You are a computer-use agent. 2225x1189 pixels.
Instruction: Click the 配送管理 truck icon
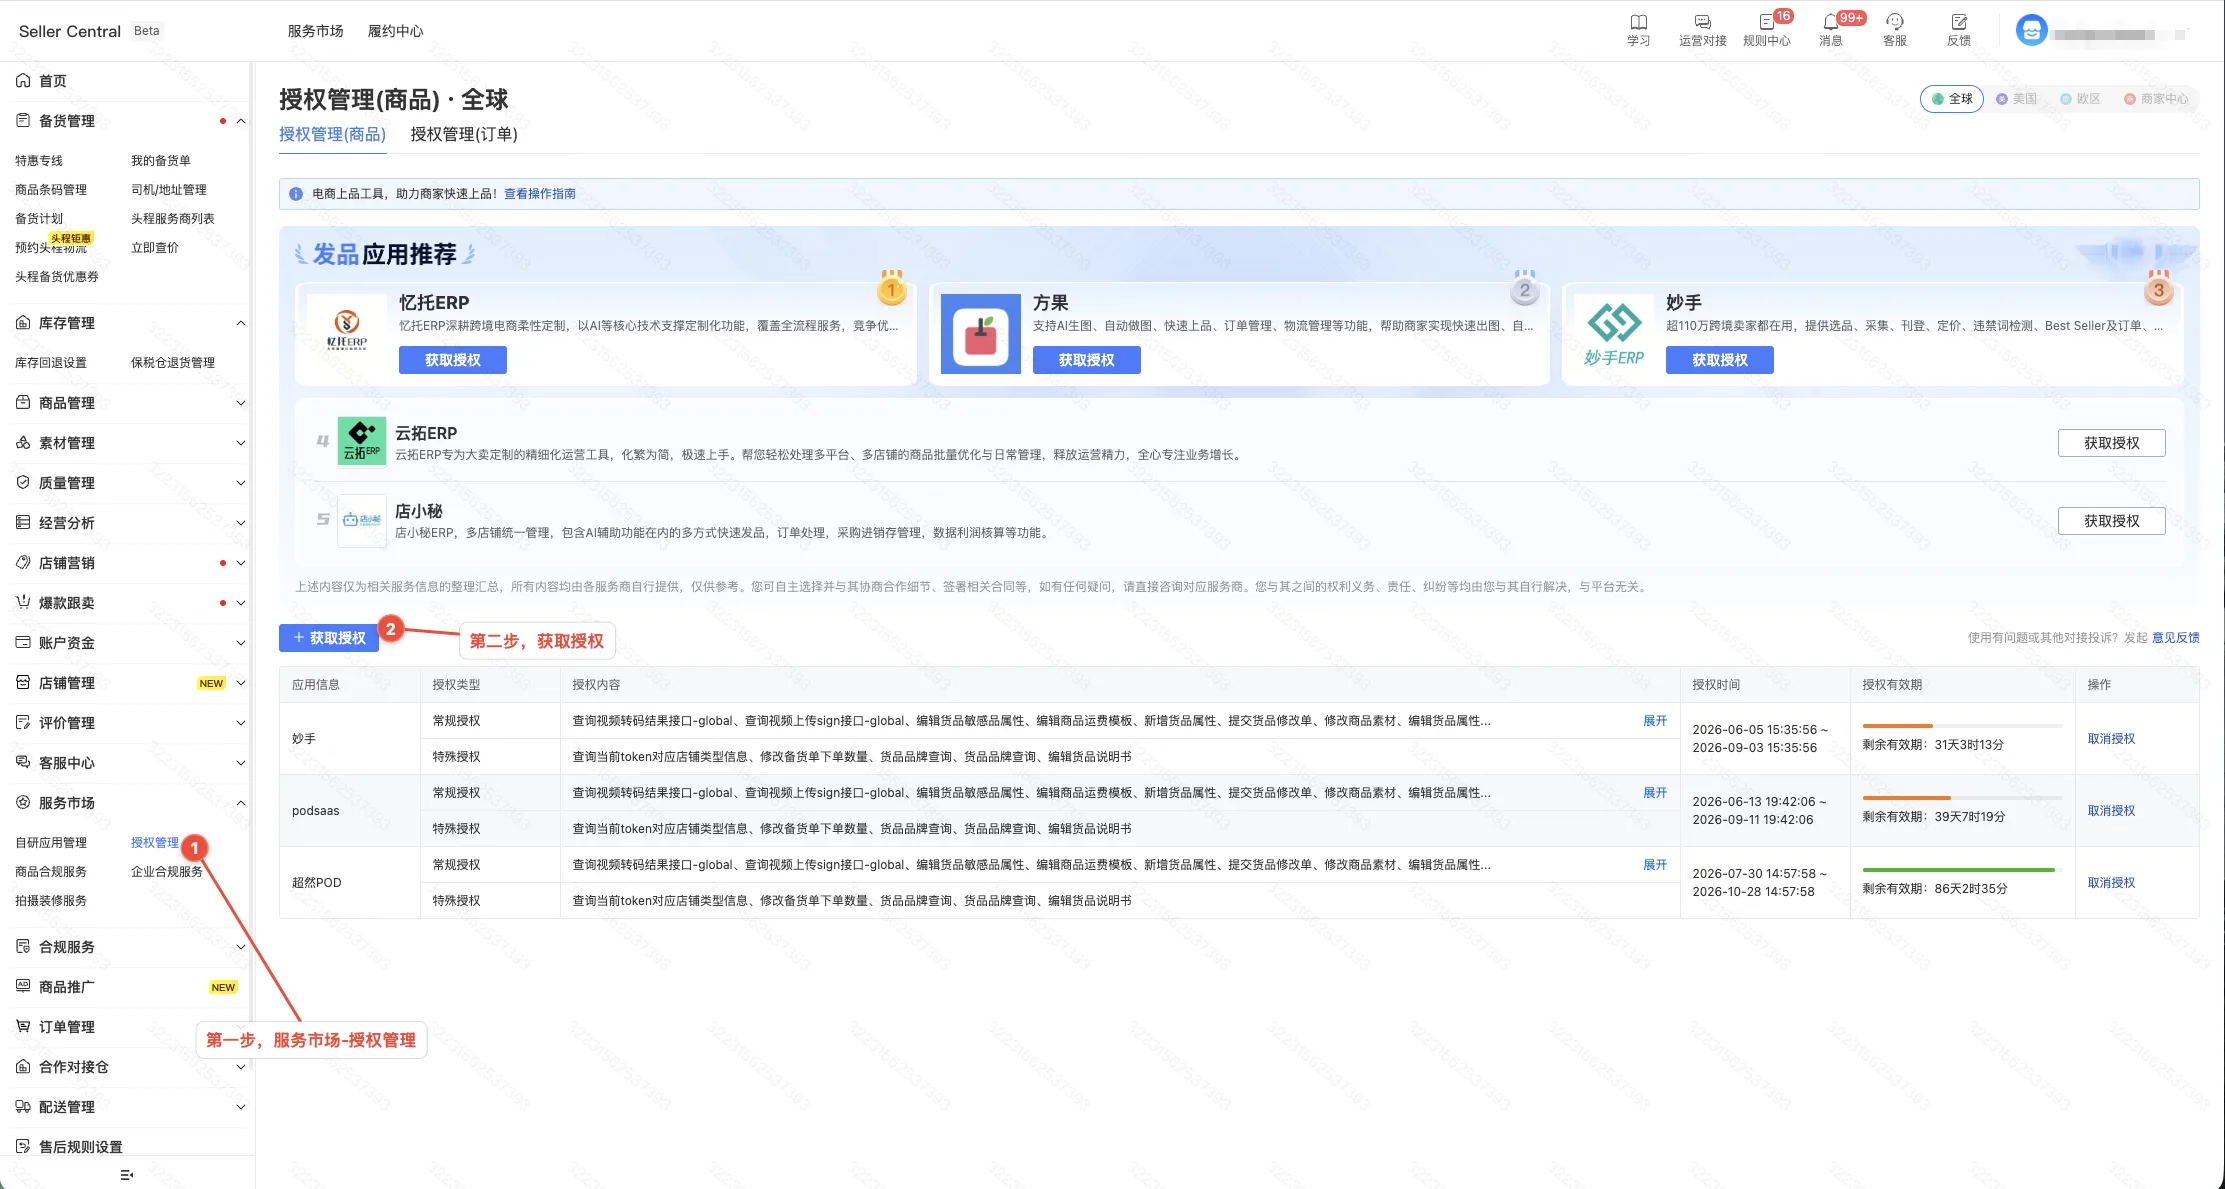tap(23, 1107)
